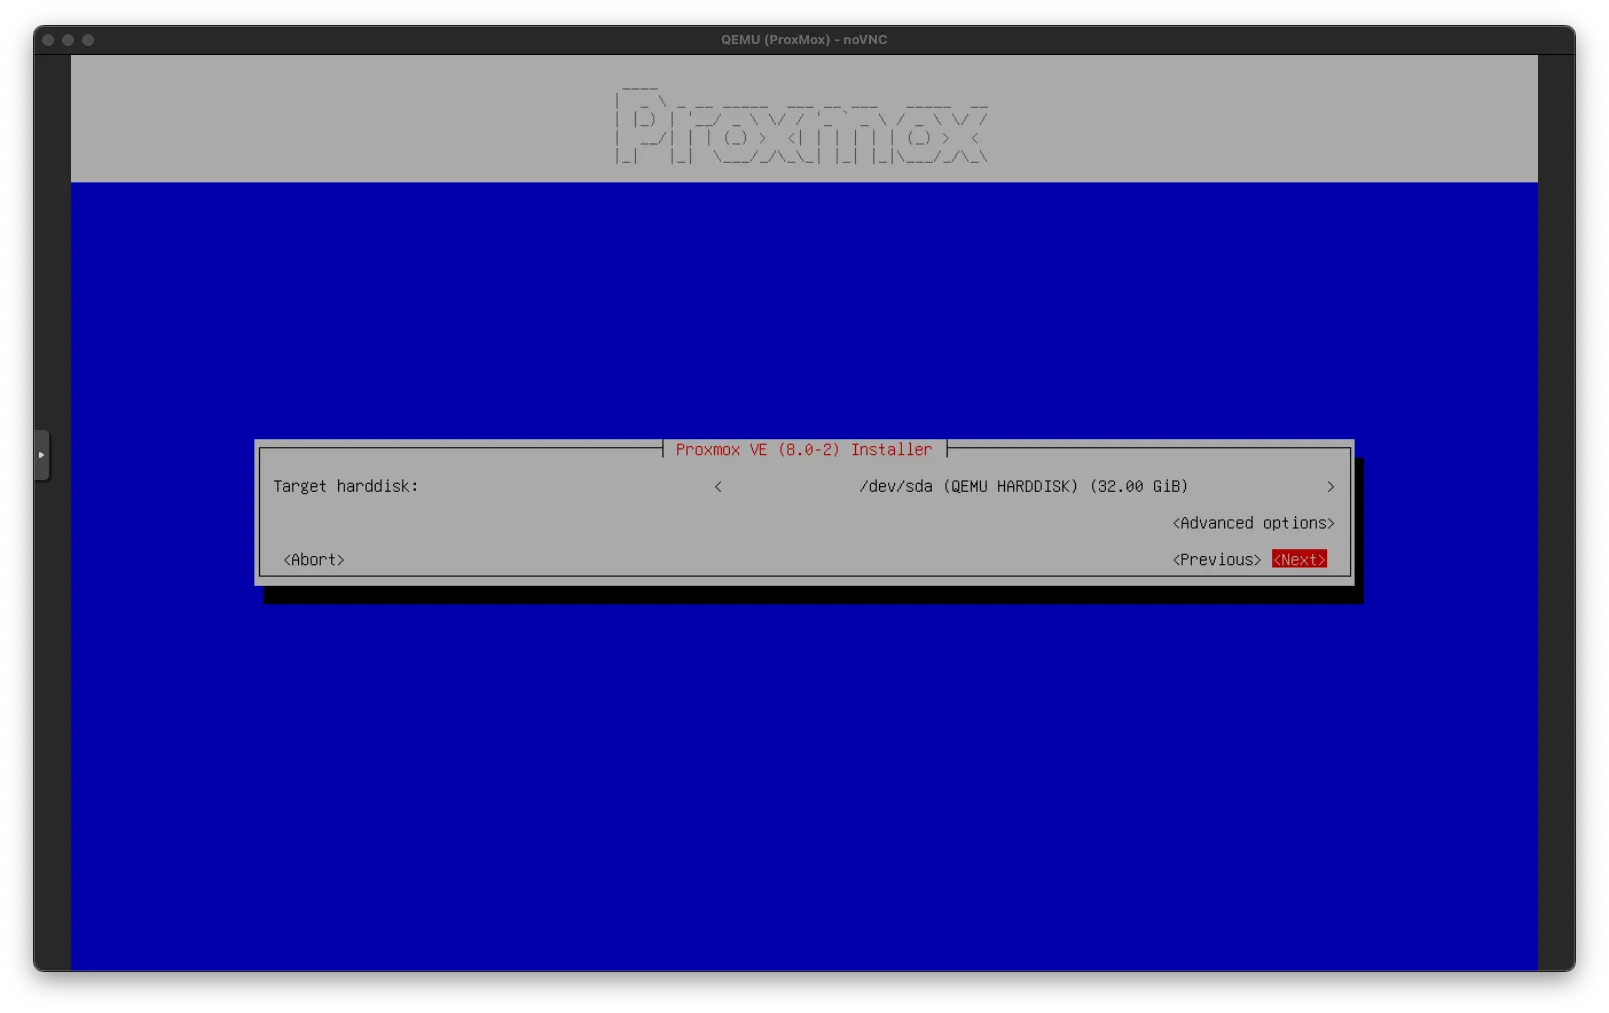Viewport: 1609px width, 1013px height.
Task: Maximize the noVNC window
Action: (88, 40)
